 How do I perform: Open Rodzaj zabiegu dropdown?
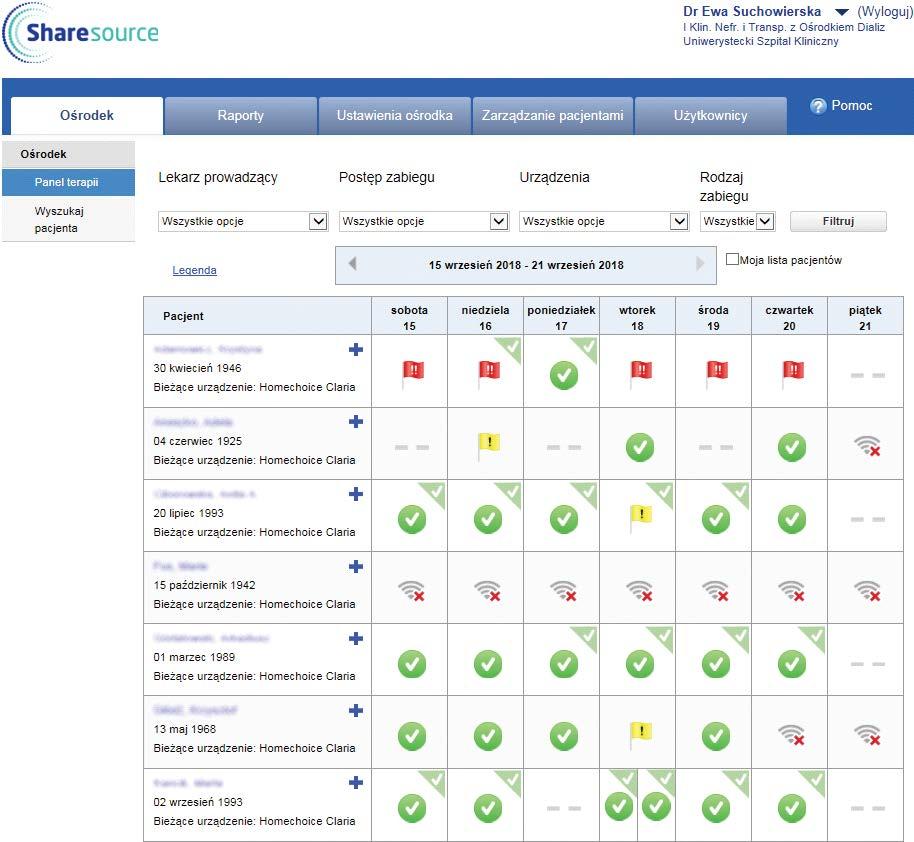tap(737, 222)
